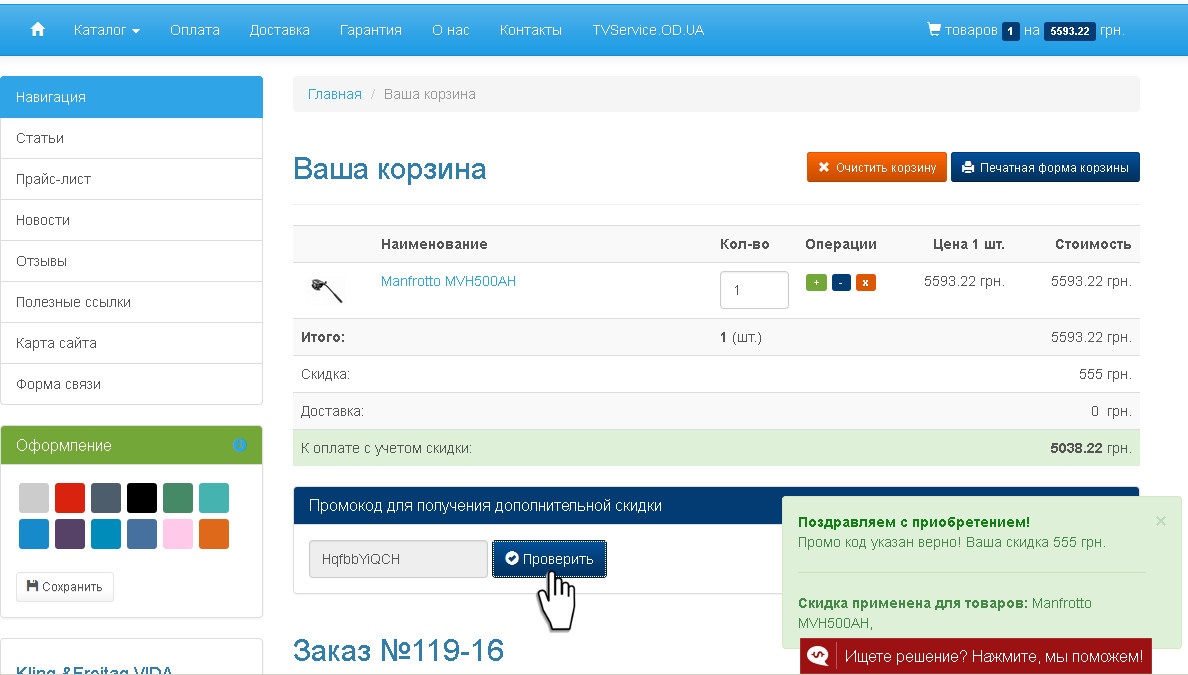Viewport: 1188px width, 675px height.
Task: Decrease quantity with blue minus button
Action: coord(841,283)
